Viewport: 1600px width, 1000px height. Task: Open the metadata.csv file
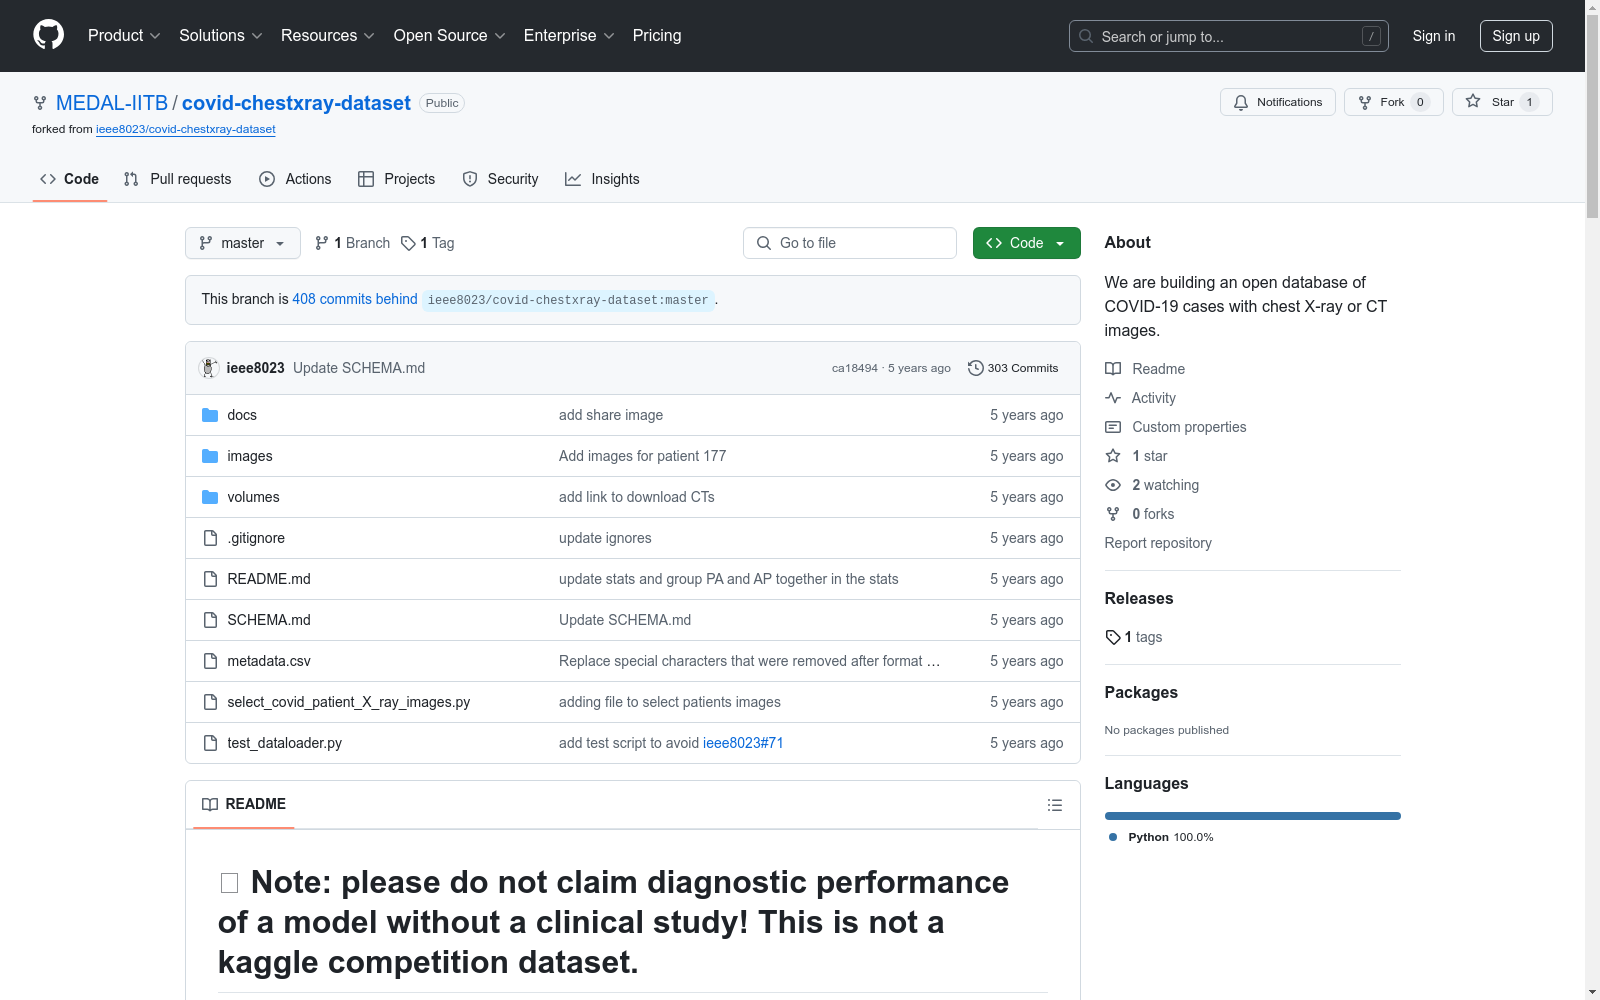pyautogui.click(x=269, y=661)
